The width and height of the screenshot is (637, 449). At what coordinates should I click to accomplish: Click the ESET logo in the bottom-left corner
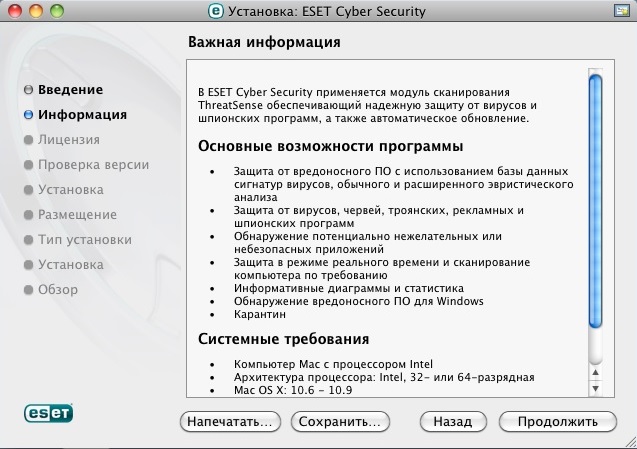tap(48, 413)
